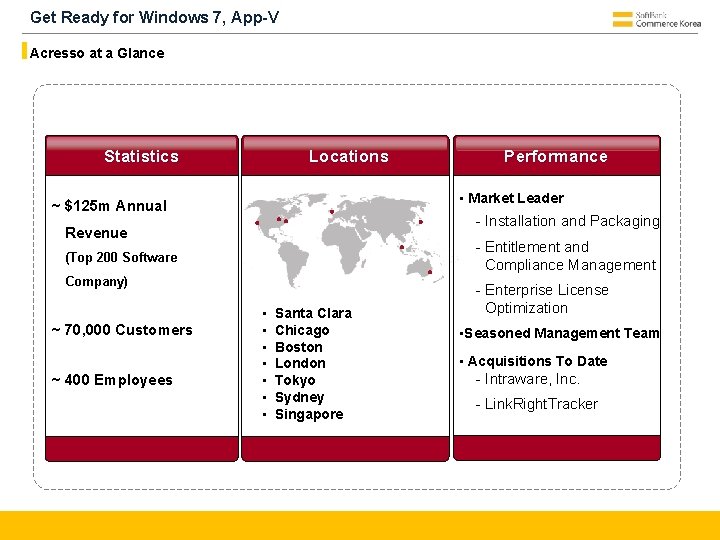The image size is (720, 540).
Task: Click 'Sydney' in locations list
Action: (300, 397)
